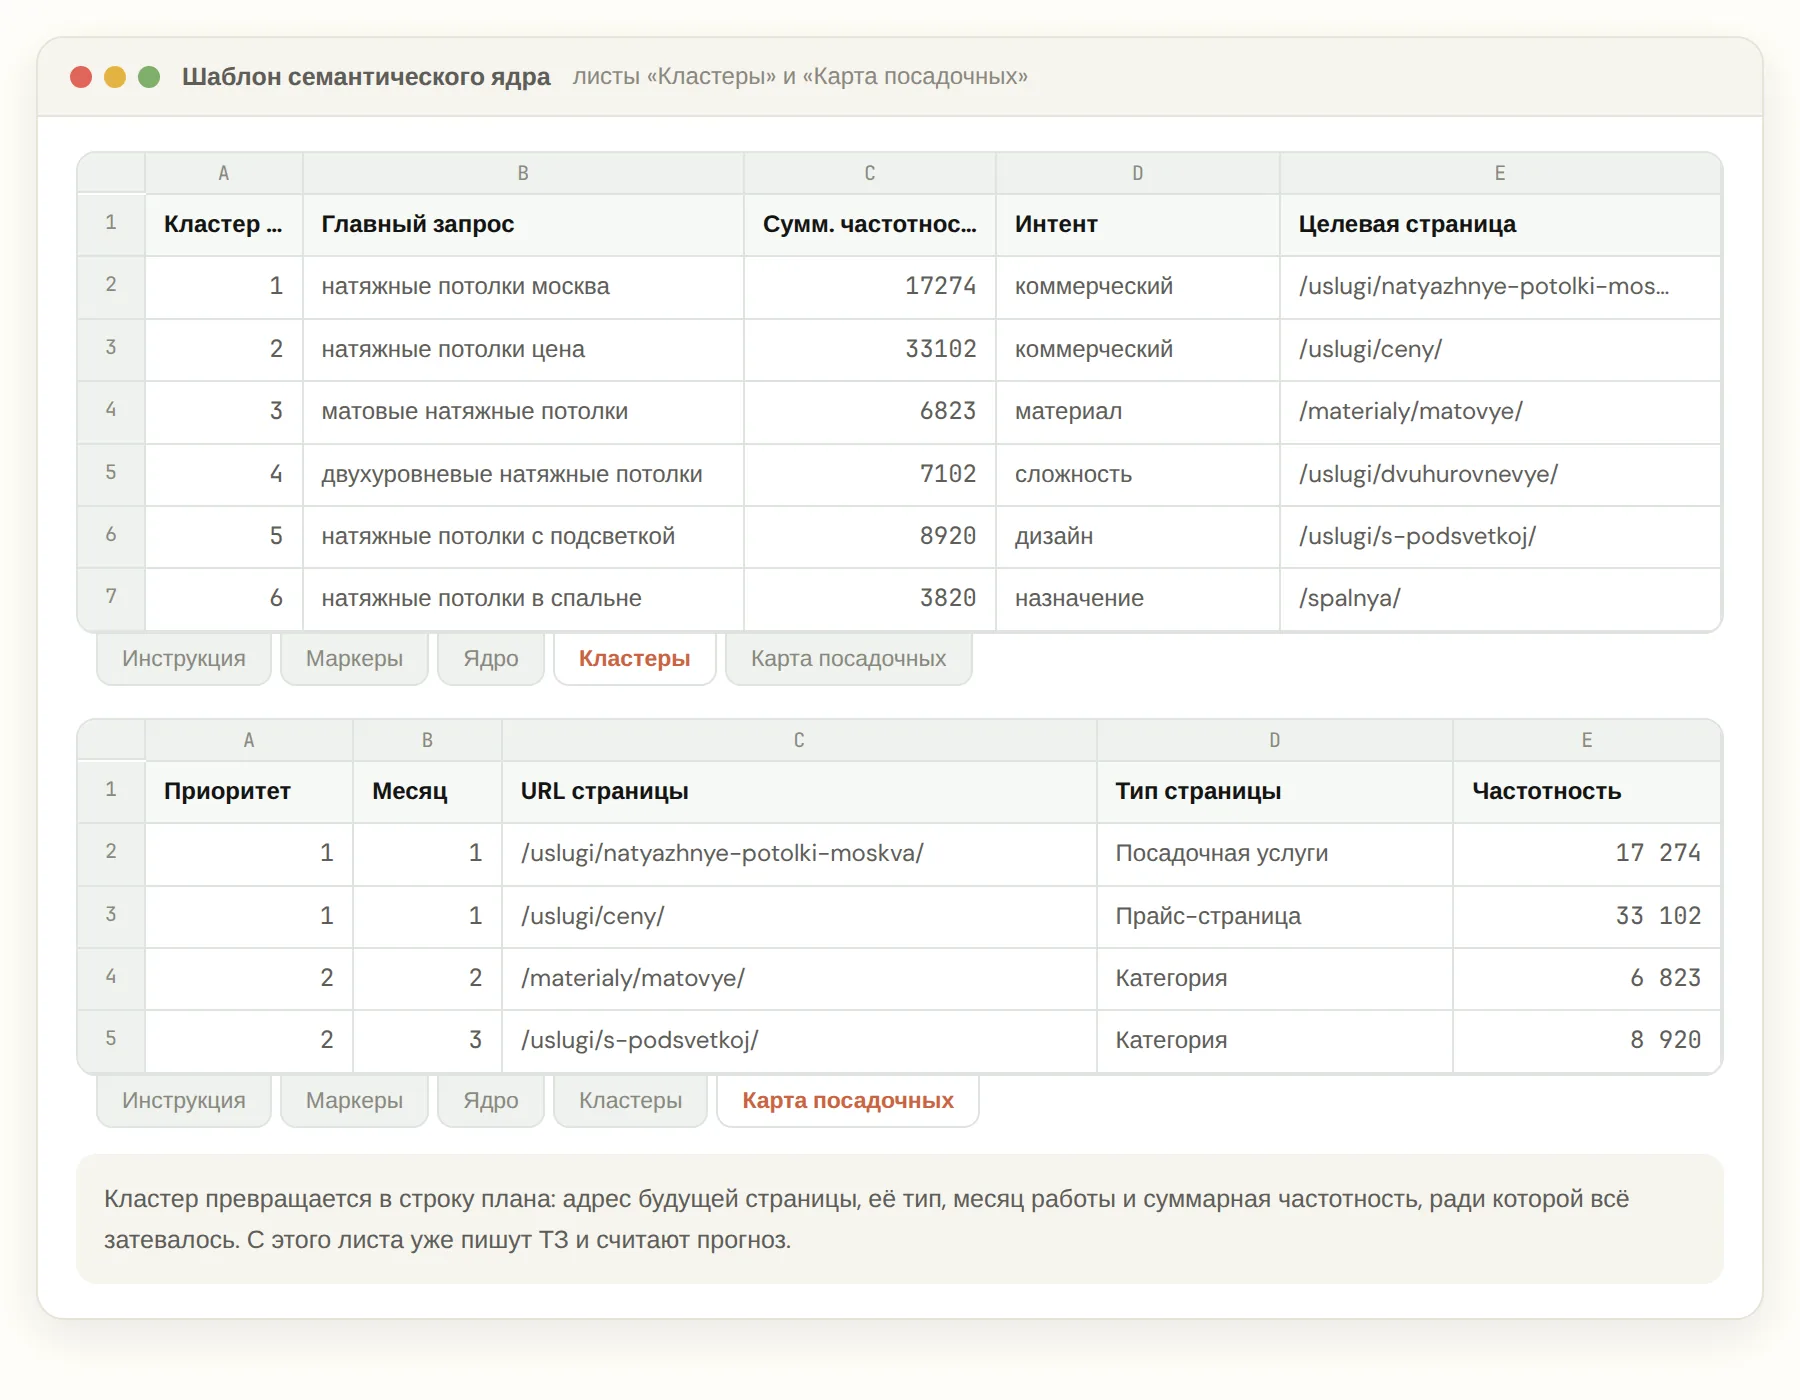This screenshot has height=1400, width=1800.
Task: Select the cell 'натяжные потолки с подсветкой'
Action: [x=523, y=537]
